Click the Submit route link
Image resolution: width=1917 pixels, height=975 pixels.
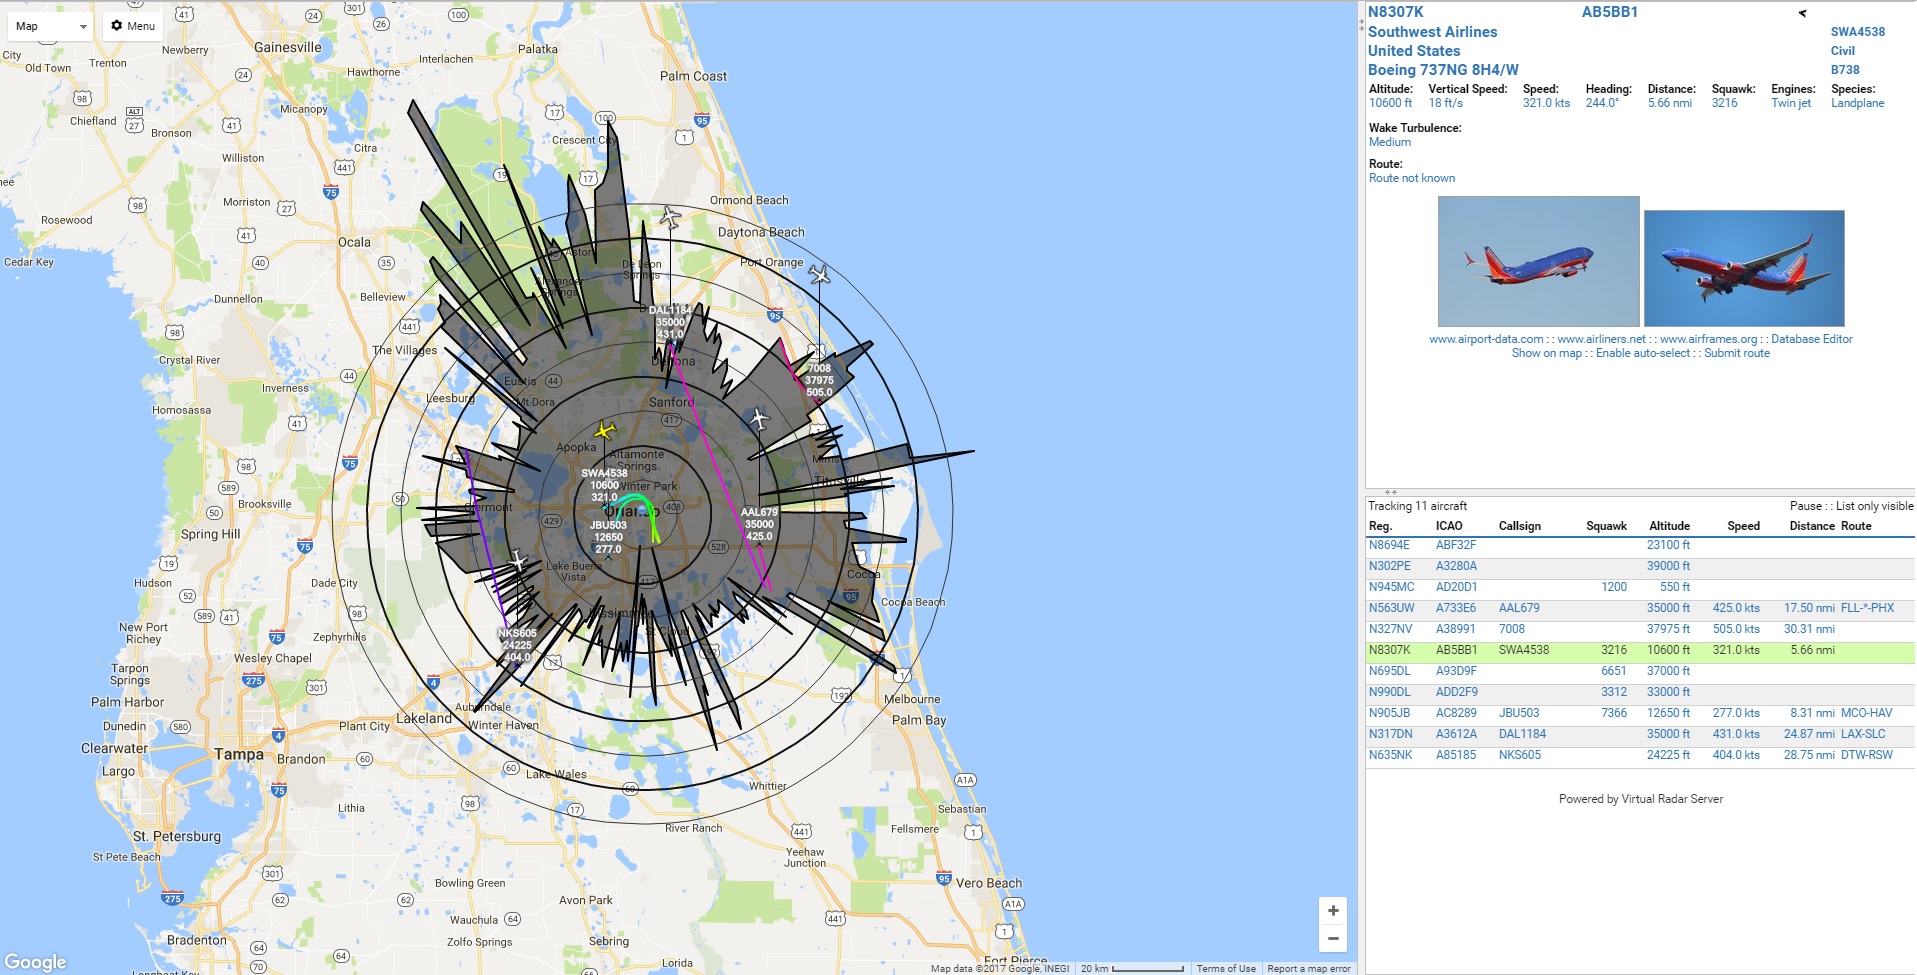[1737, 353]
